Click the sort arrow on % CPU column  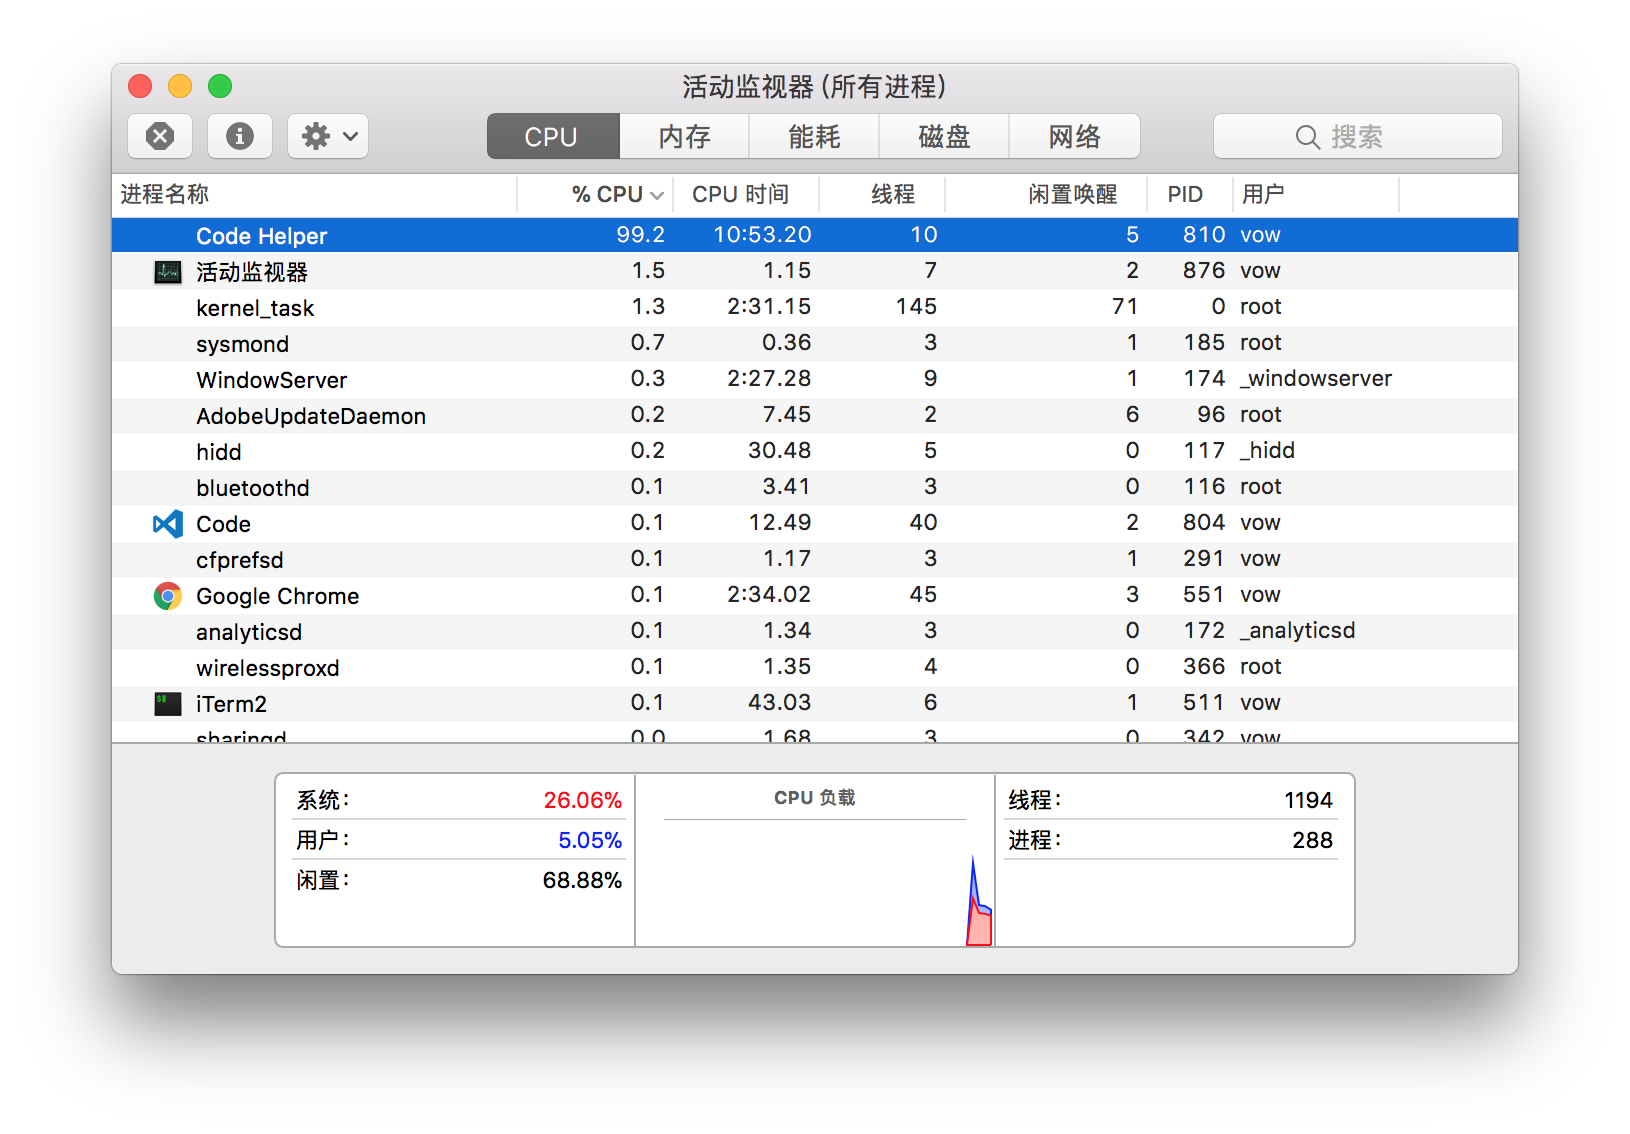point(656,194)
